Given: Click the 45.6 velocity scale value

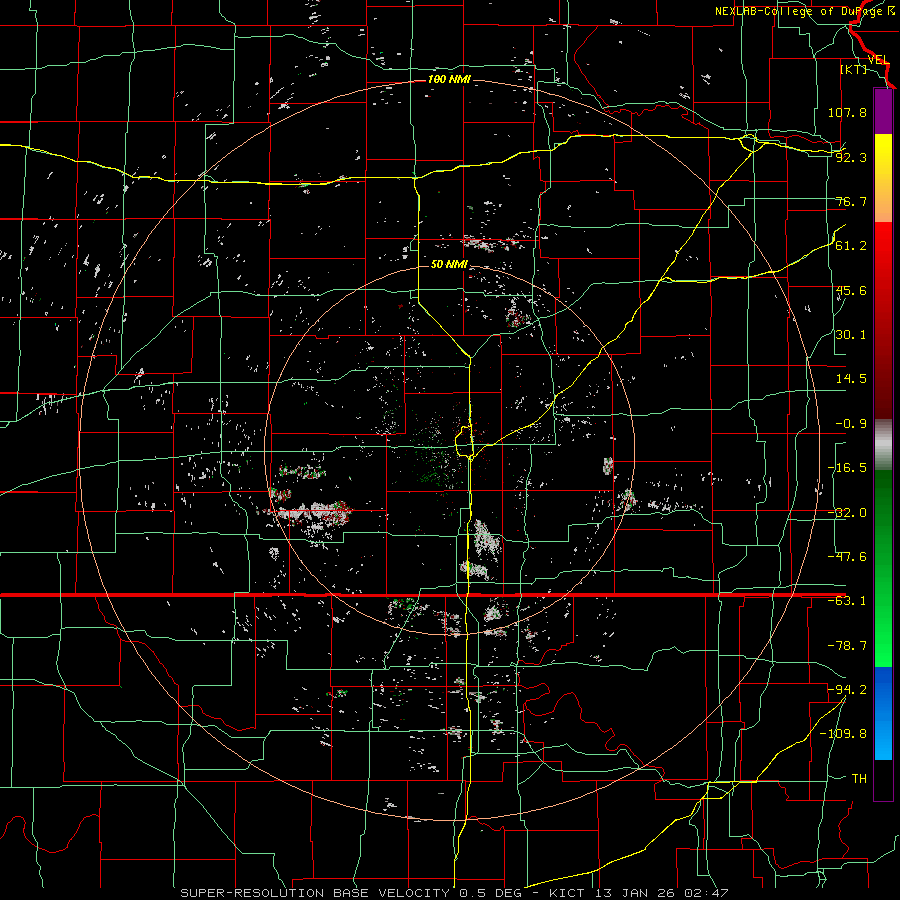Looking at the screenshot, I should [851, 290].
